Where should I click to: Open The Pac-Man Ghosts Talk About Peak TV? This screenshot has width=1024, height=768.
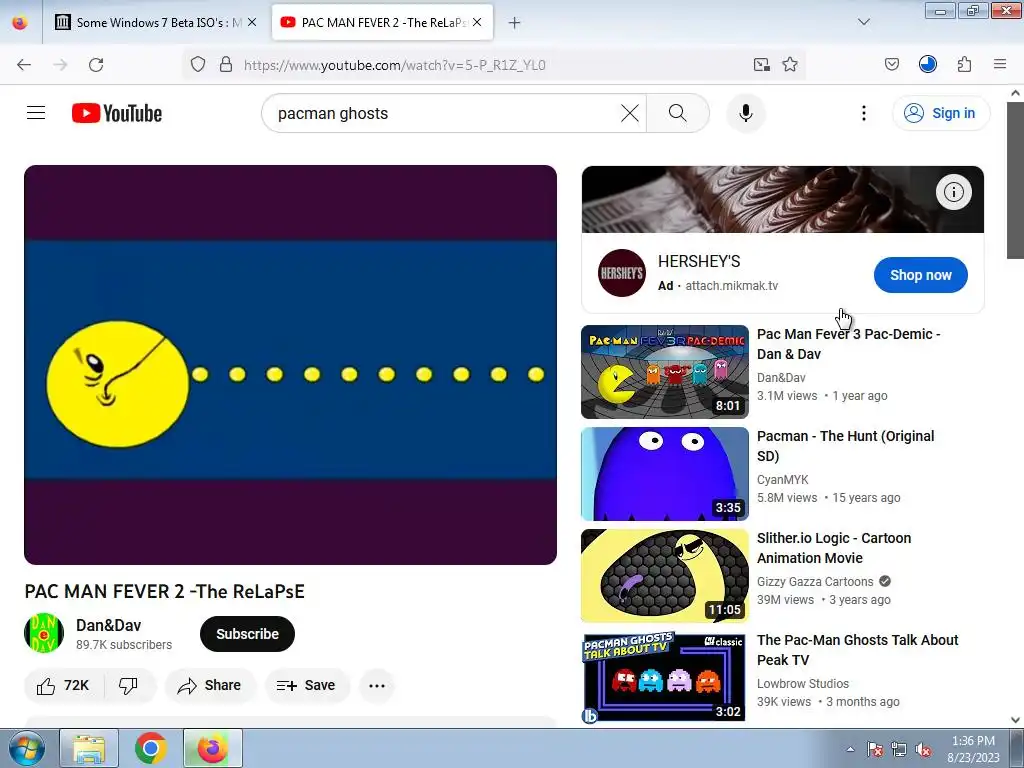click(857, 650)
